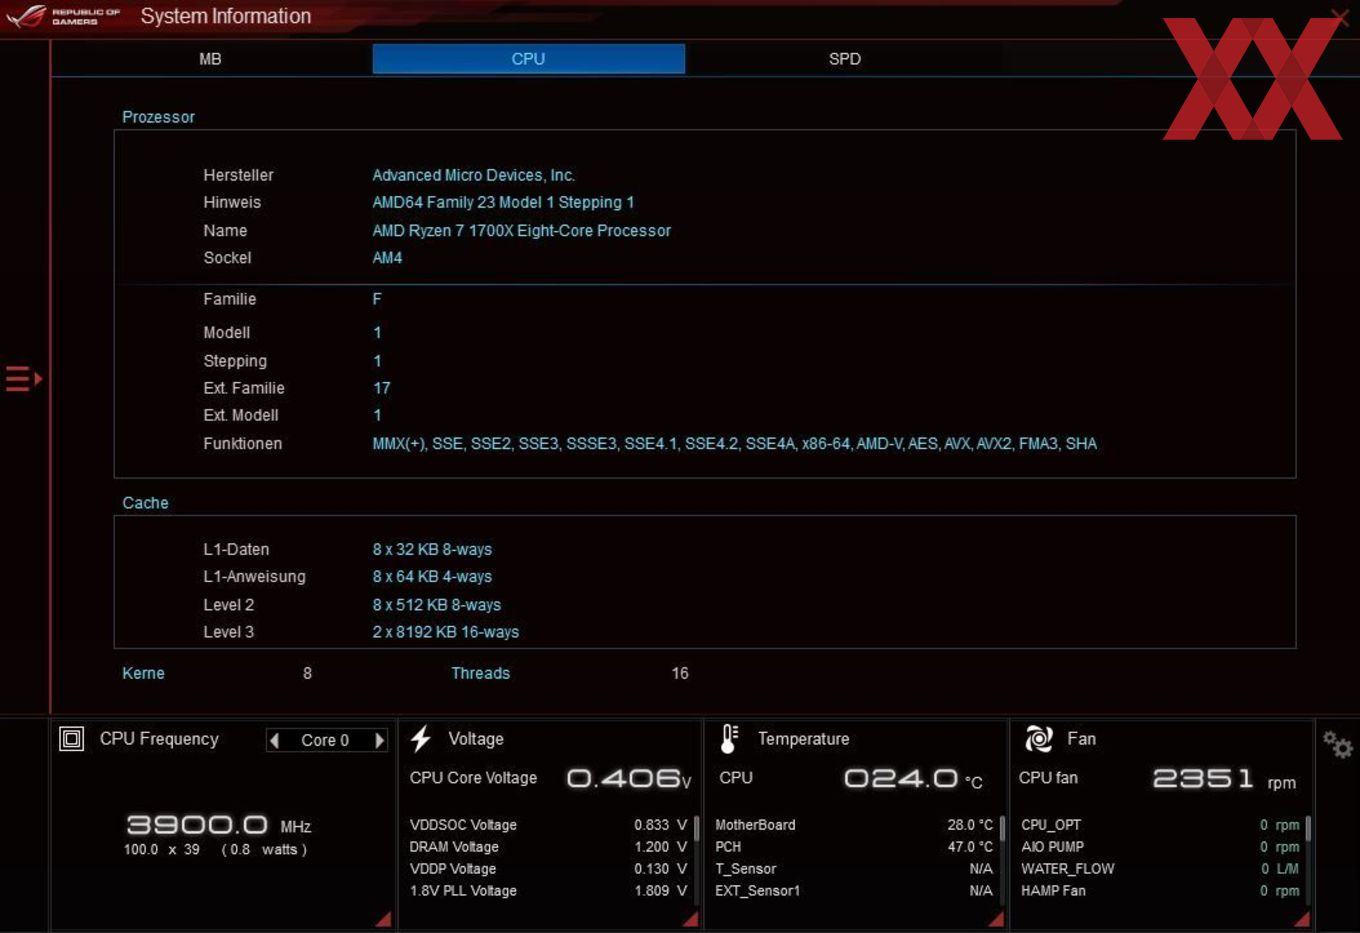Click the '8 x 512 KB 8-ways' value
The image size is (1360, 933).
[x=436, y=605]
